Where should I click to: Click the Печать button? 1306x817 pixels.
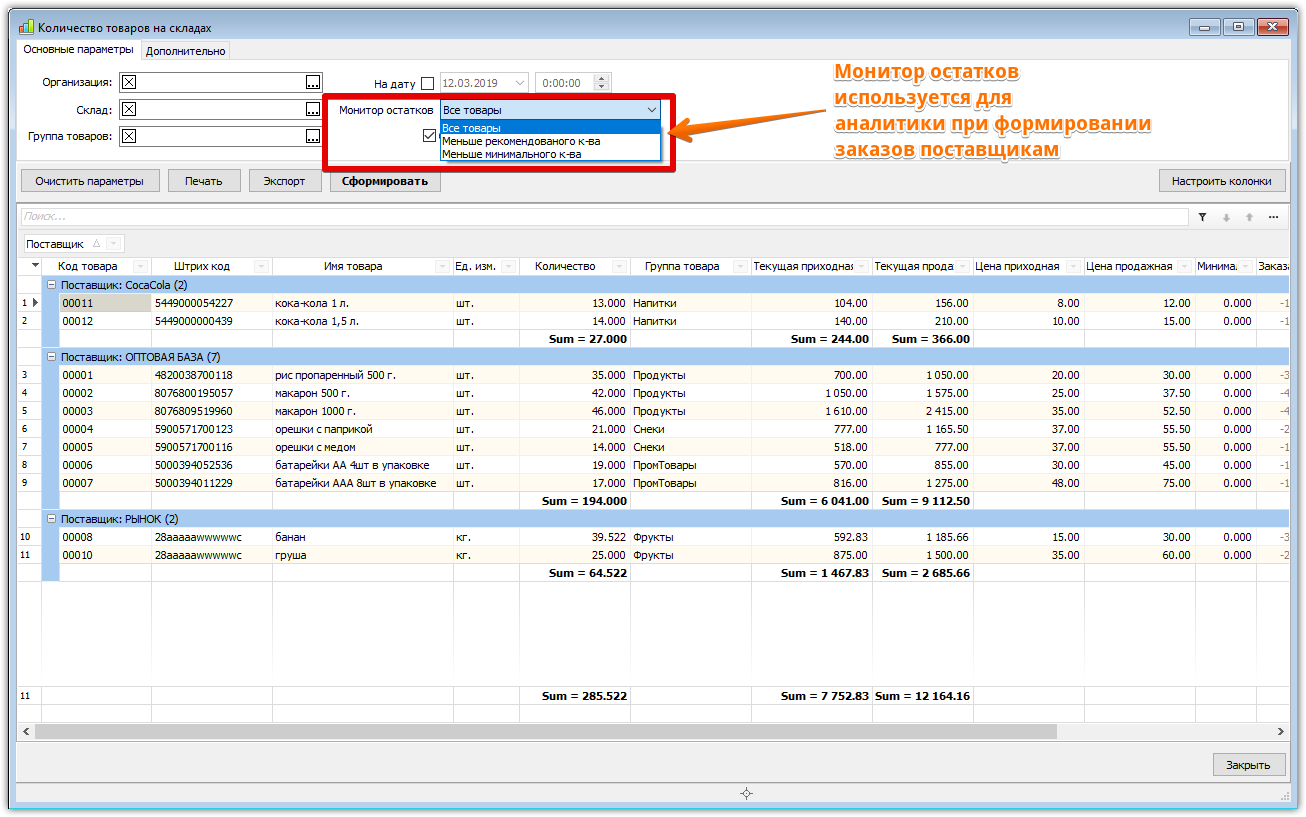203,181
